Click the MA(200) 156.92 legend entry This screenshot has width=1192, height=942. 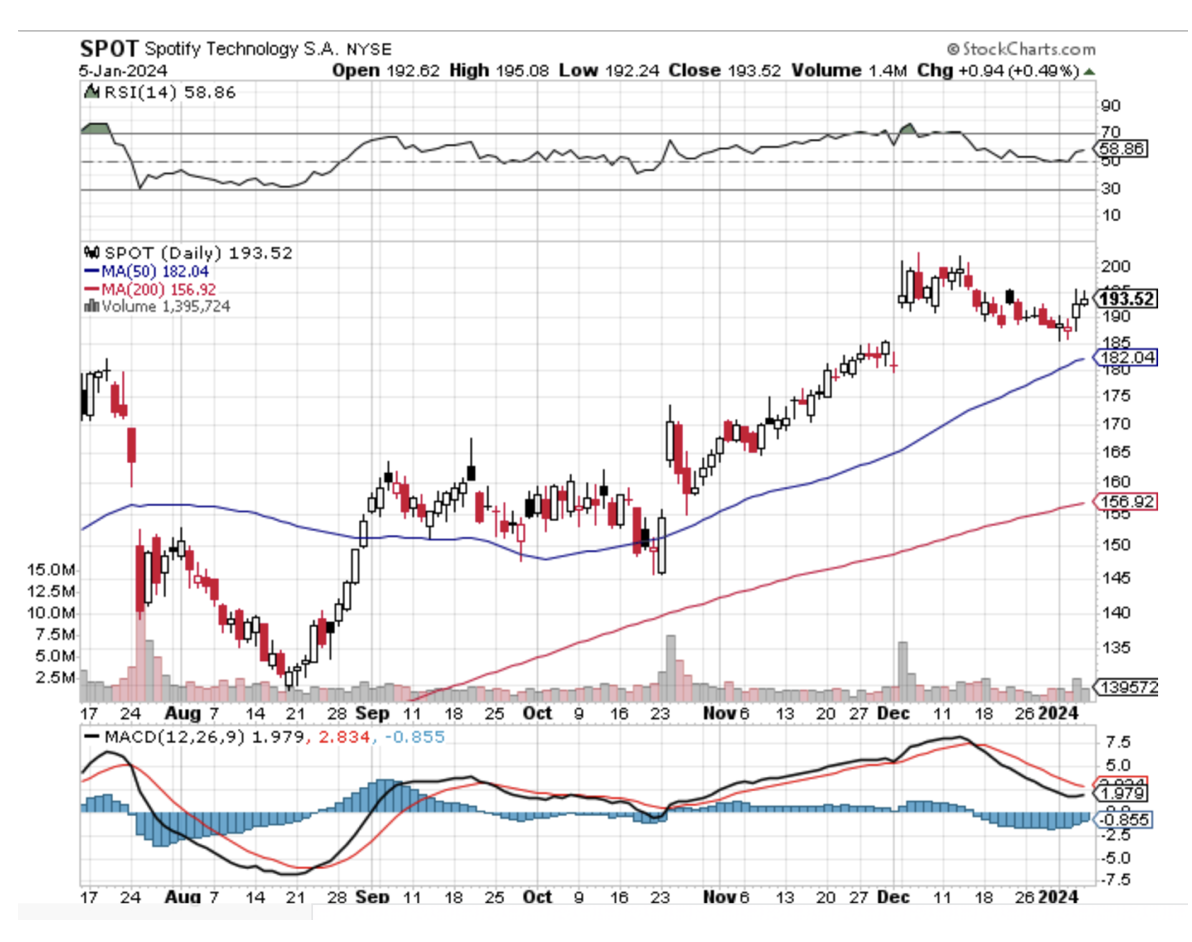[x=159, y=290]
